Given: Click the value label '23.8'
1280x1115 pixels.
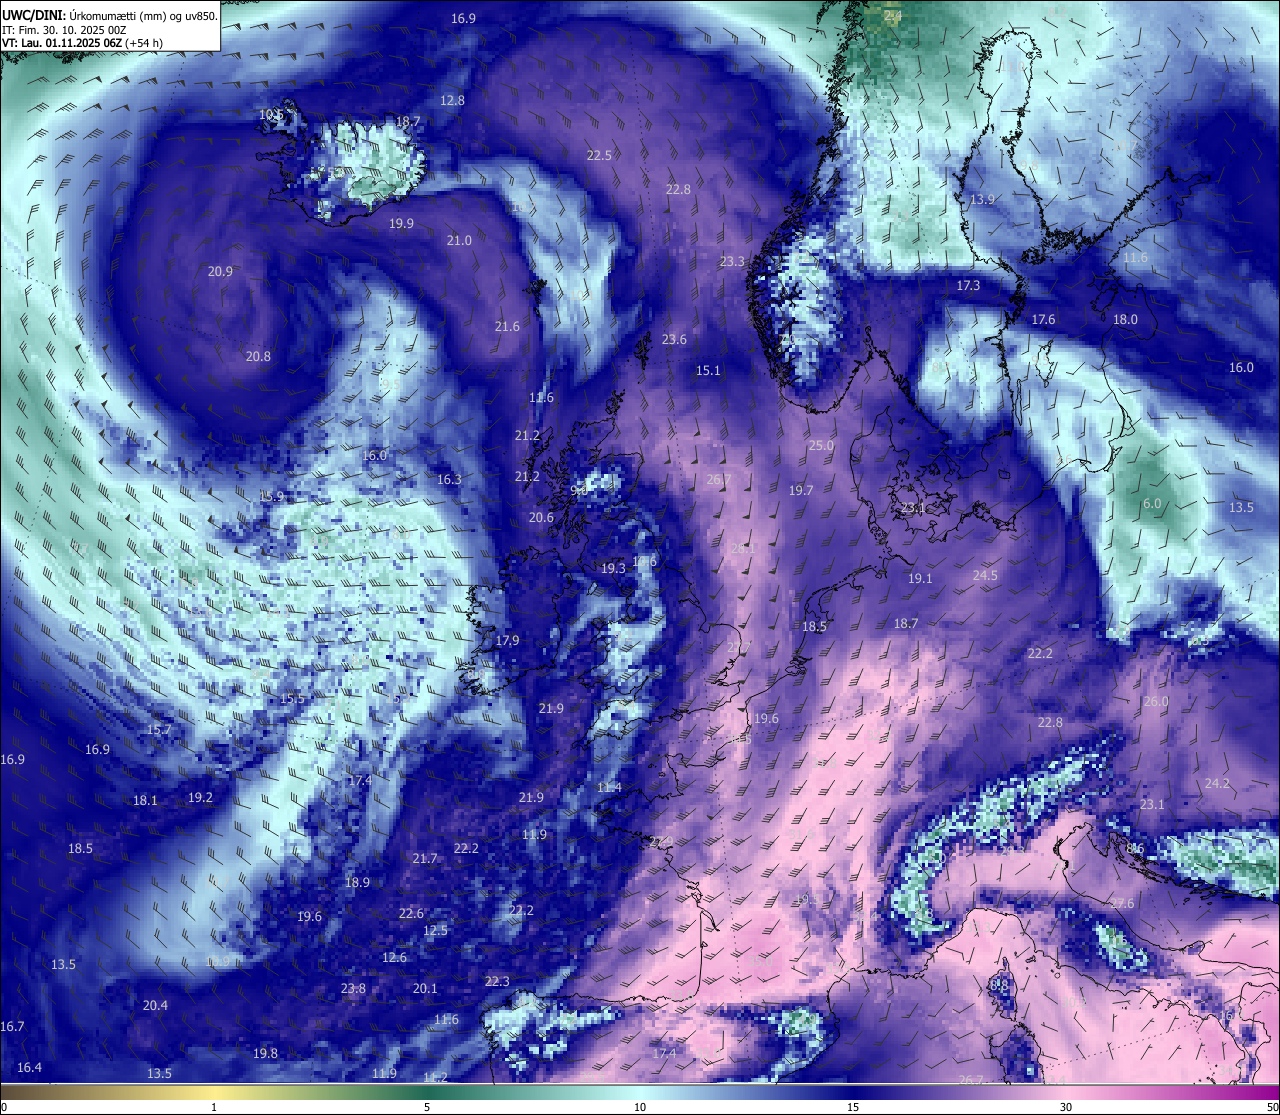Looking at the screenshot, I should pyautogui.click(x=353, y=989).
